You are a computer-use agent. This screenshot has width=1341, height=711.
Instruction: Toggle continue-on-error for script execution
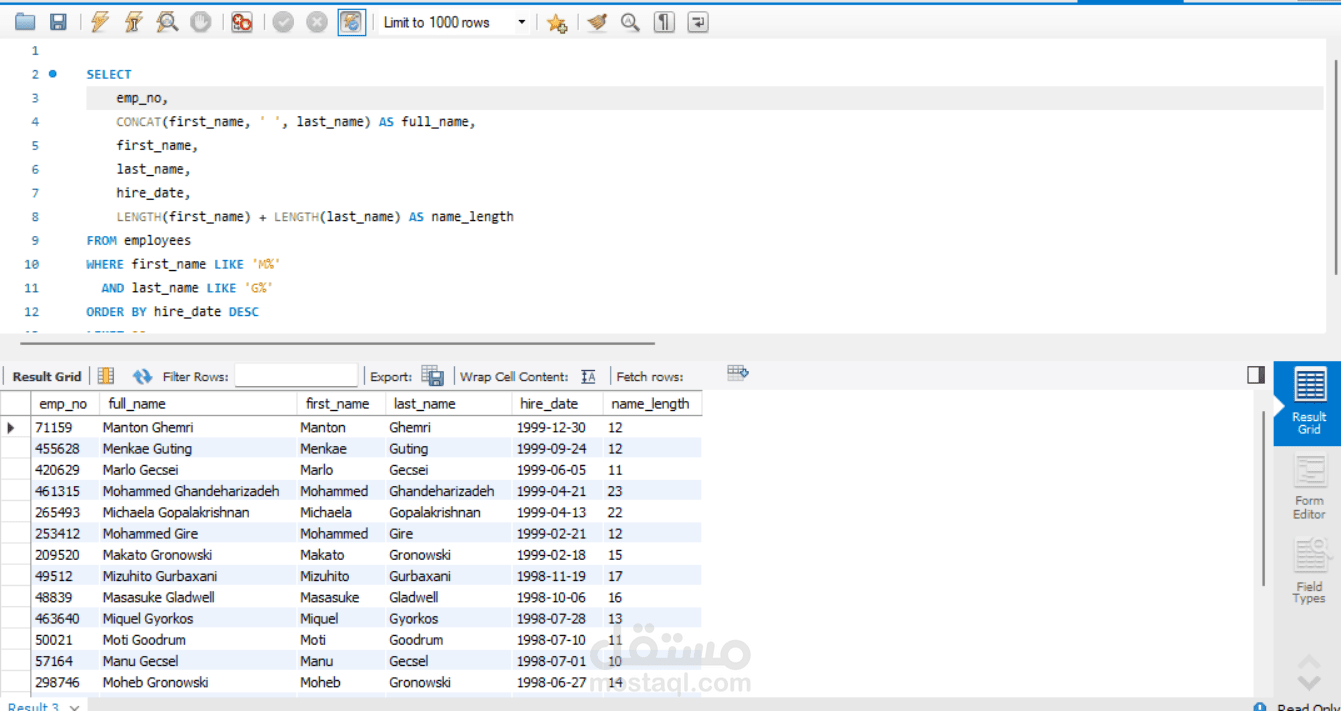pos(242,22)
